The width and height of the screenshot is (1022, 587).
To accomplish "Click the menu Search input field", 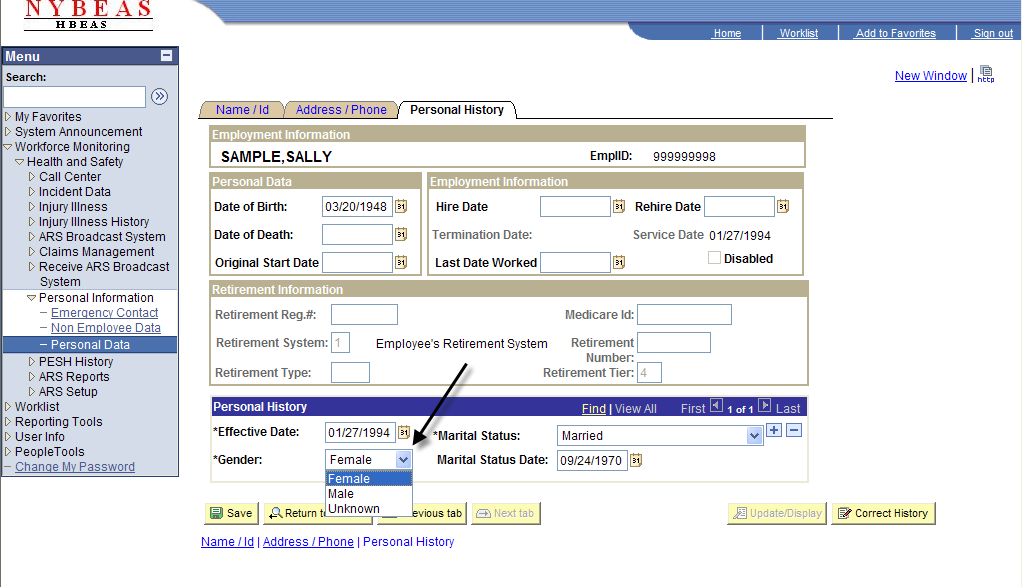I will point(74,96).
